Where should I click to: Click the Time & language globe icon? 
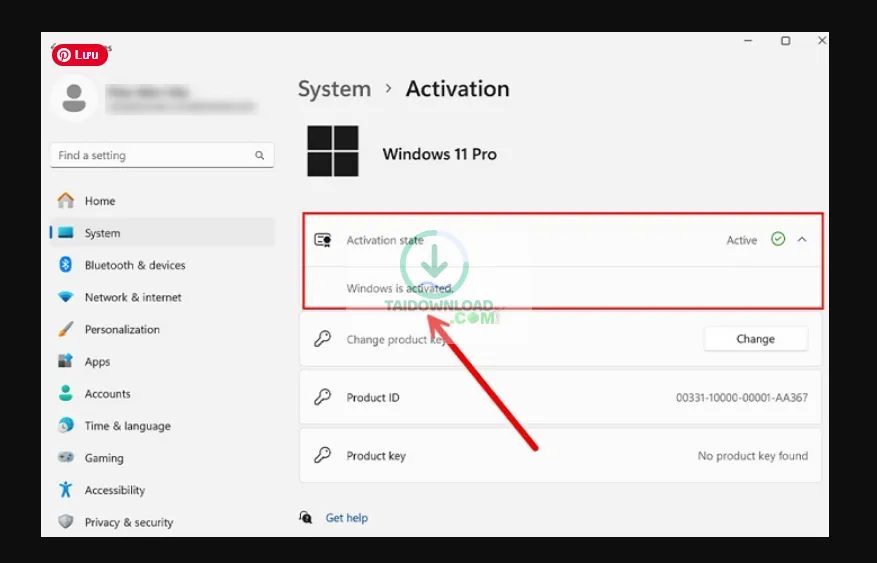(65, 425)
